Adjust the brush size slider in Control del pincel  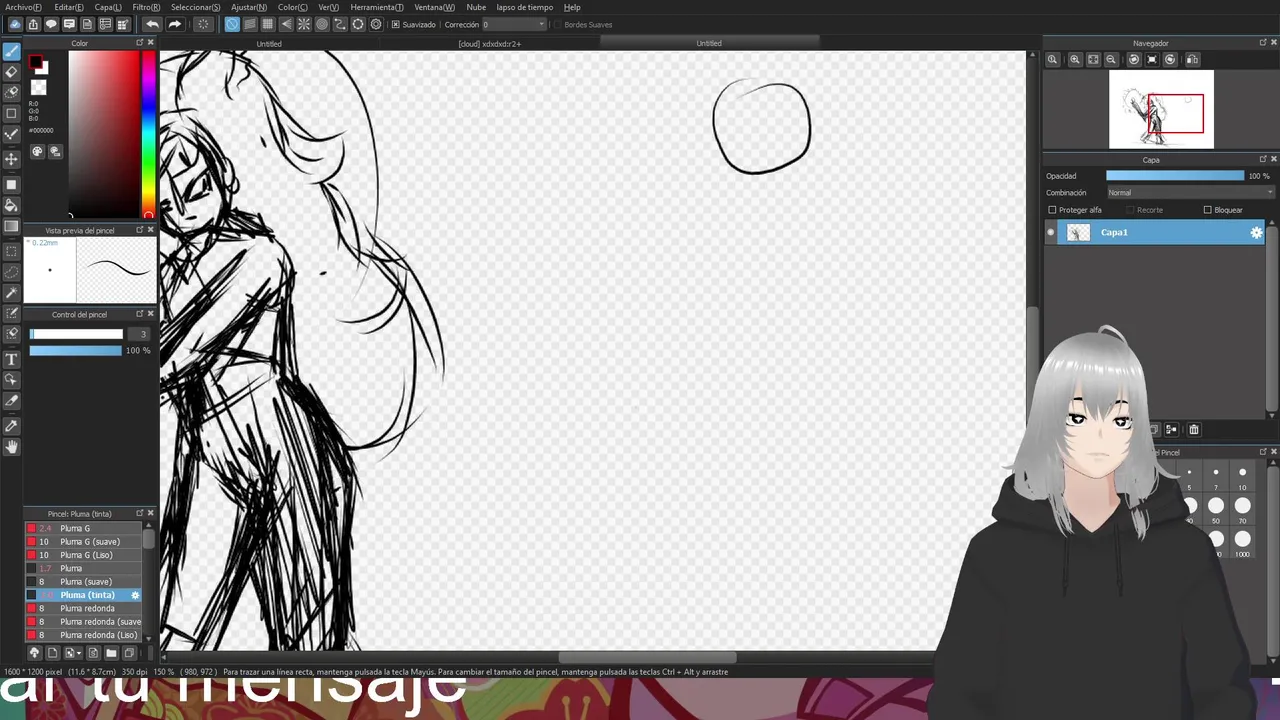click(76, 334)
